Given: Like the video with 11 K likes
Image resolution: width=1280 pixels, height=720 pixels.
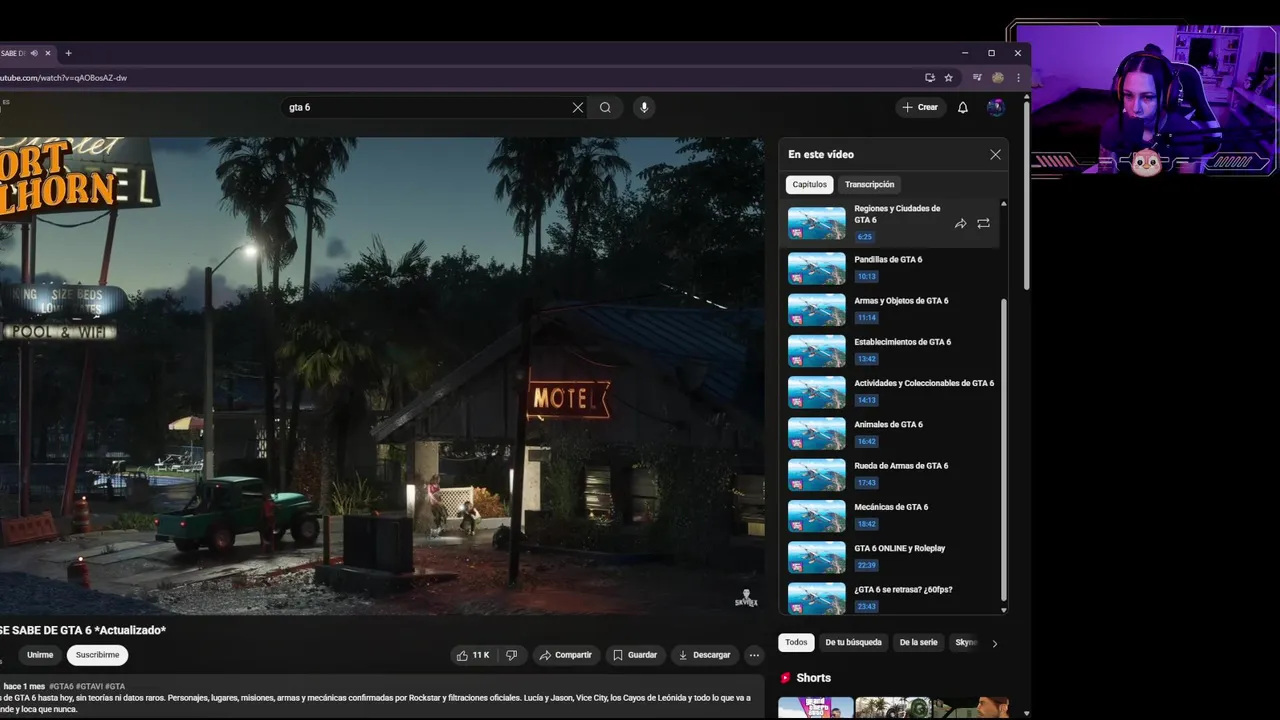Looking at the screenshot, I should click(473, 655).
